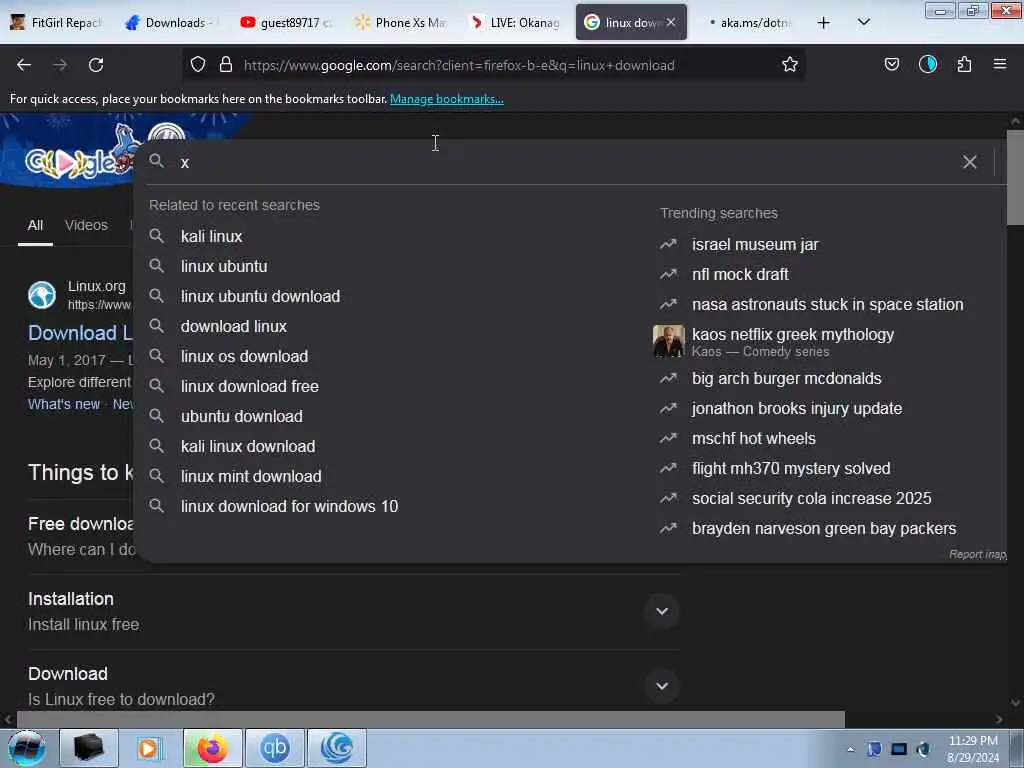Choose suggestion 'linux os download'

click(244, 357)
